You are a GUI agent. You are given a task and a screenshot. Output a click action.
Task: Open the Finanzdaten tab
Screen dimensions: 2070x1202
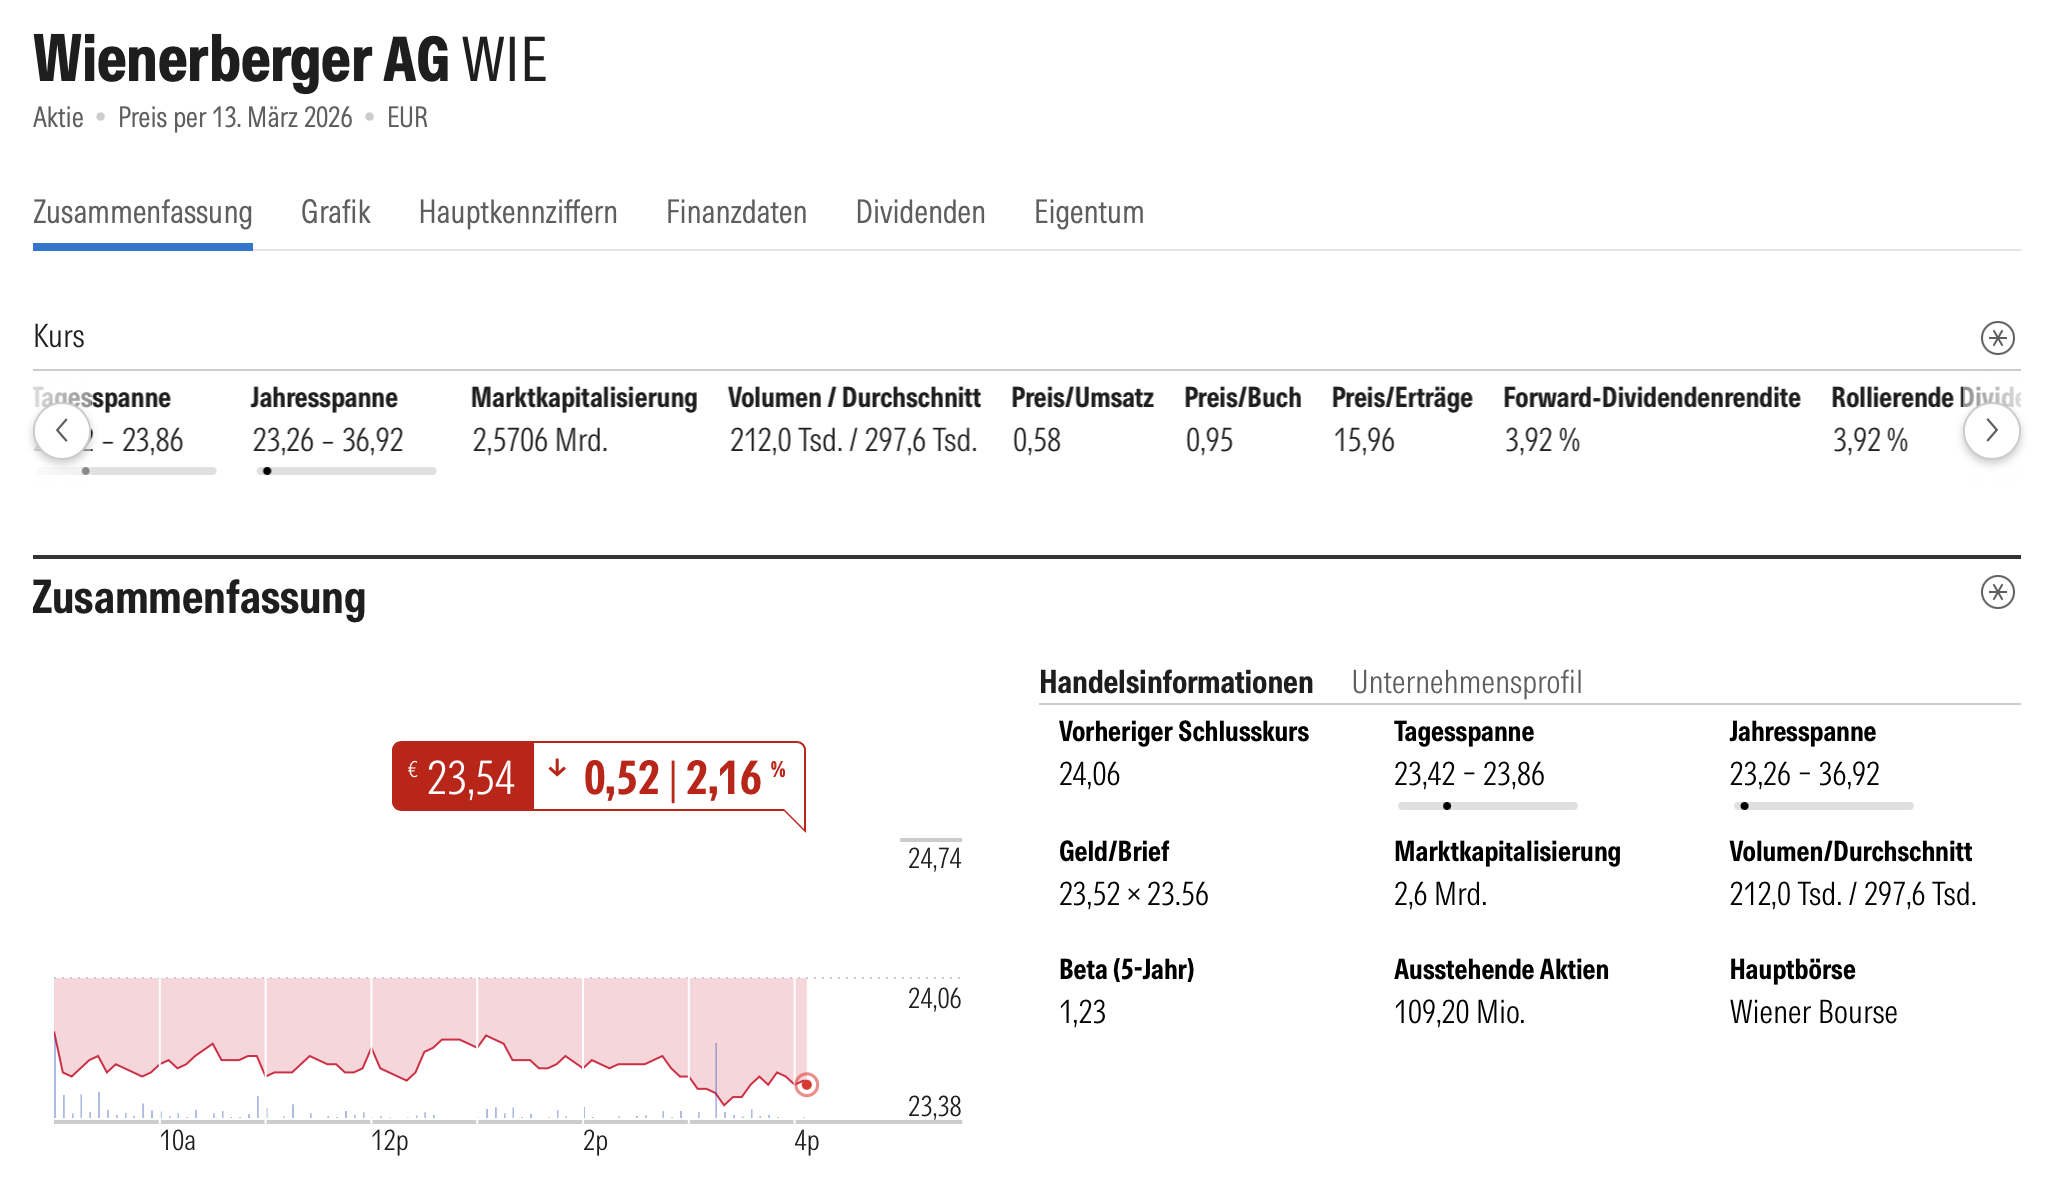click(x=736, y=212)
